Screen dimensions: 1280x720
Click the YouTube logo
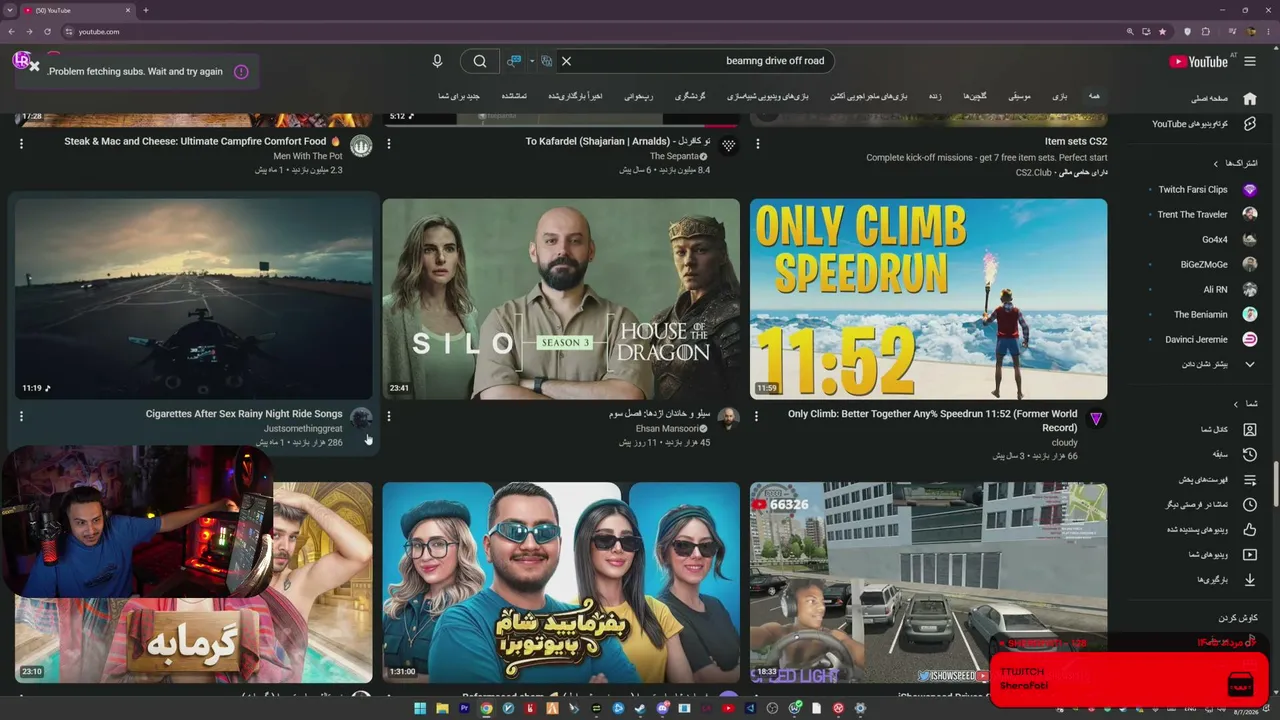[1198, 61]
